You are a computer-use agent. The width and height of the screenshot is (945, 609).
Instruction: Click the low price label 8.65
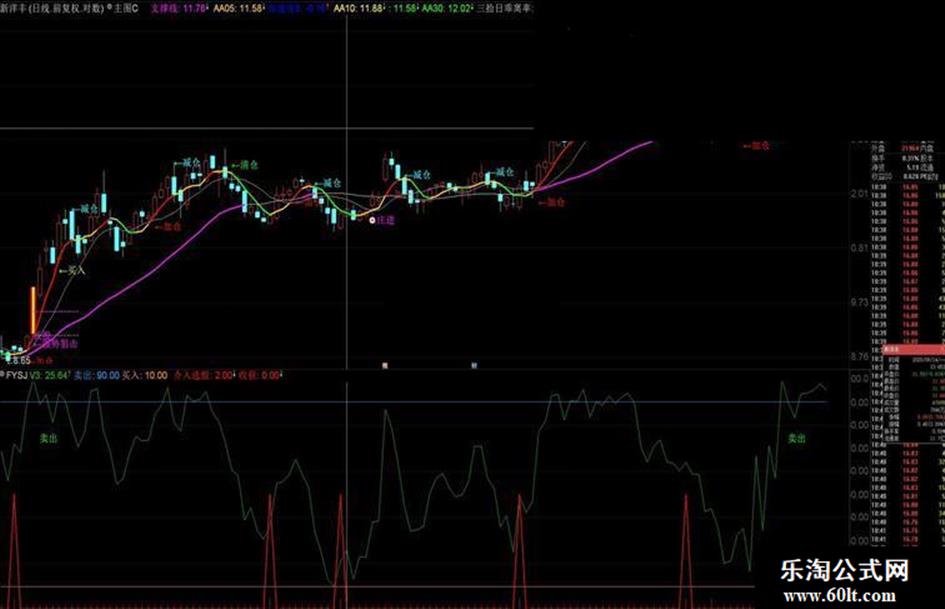pyautogui.click(x=19, y=361)
